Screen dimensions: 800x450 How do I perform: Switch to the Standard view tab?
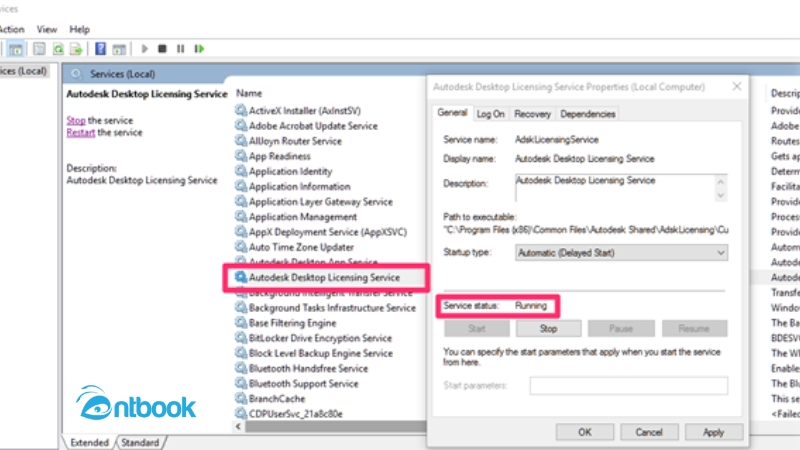[140, 442]
